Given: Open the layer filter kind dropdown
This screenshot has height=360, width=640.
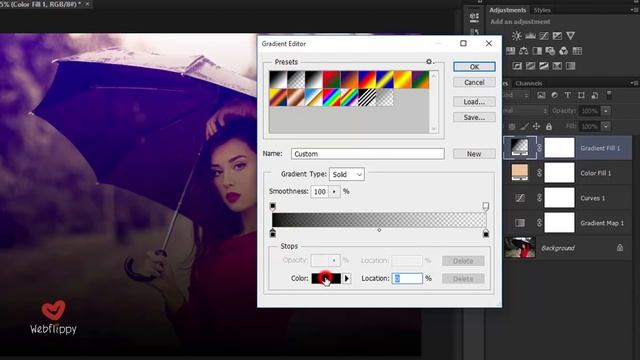Looking at the screenshot, I should point(516,95).
